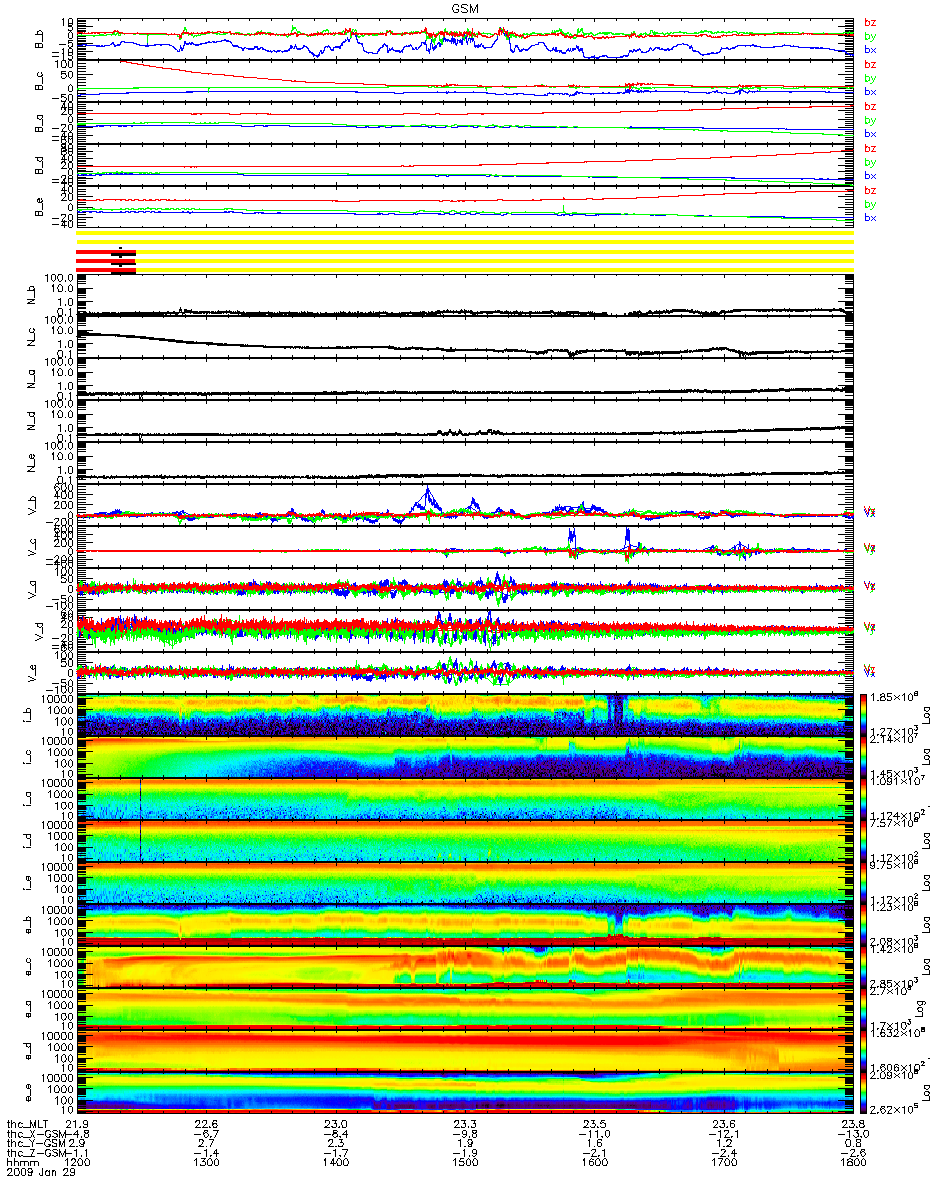The width and height of the screenshot is (930, 1200).
Task: Click the i_b ion spectrogram axis label
Action: click(x=29, y=715)
